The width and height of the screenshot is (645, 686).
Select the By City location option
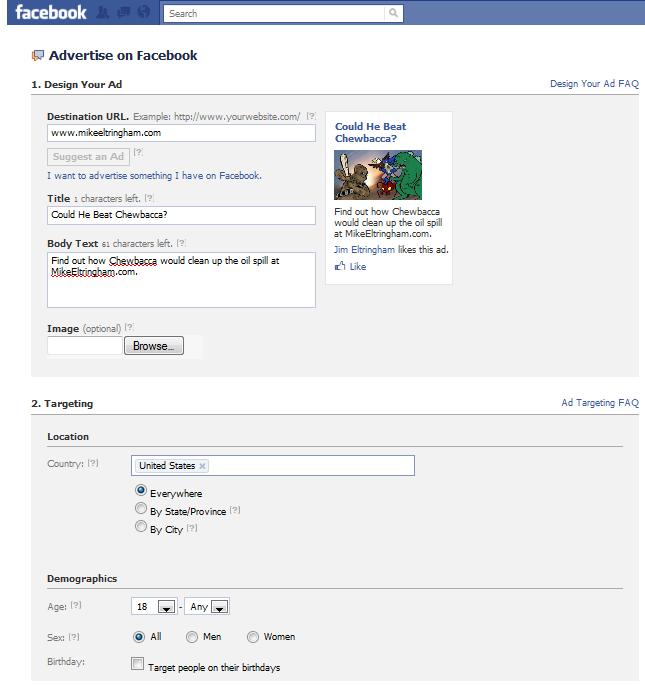pyautogui.click(x=141, y=528)
